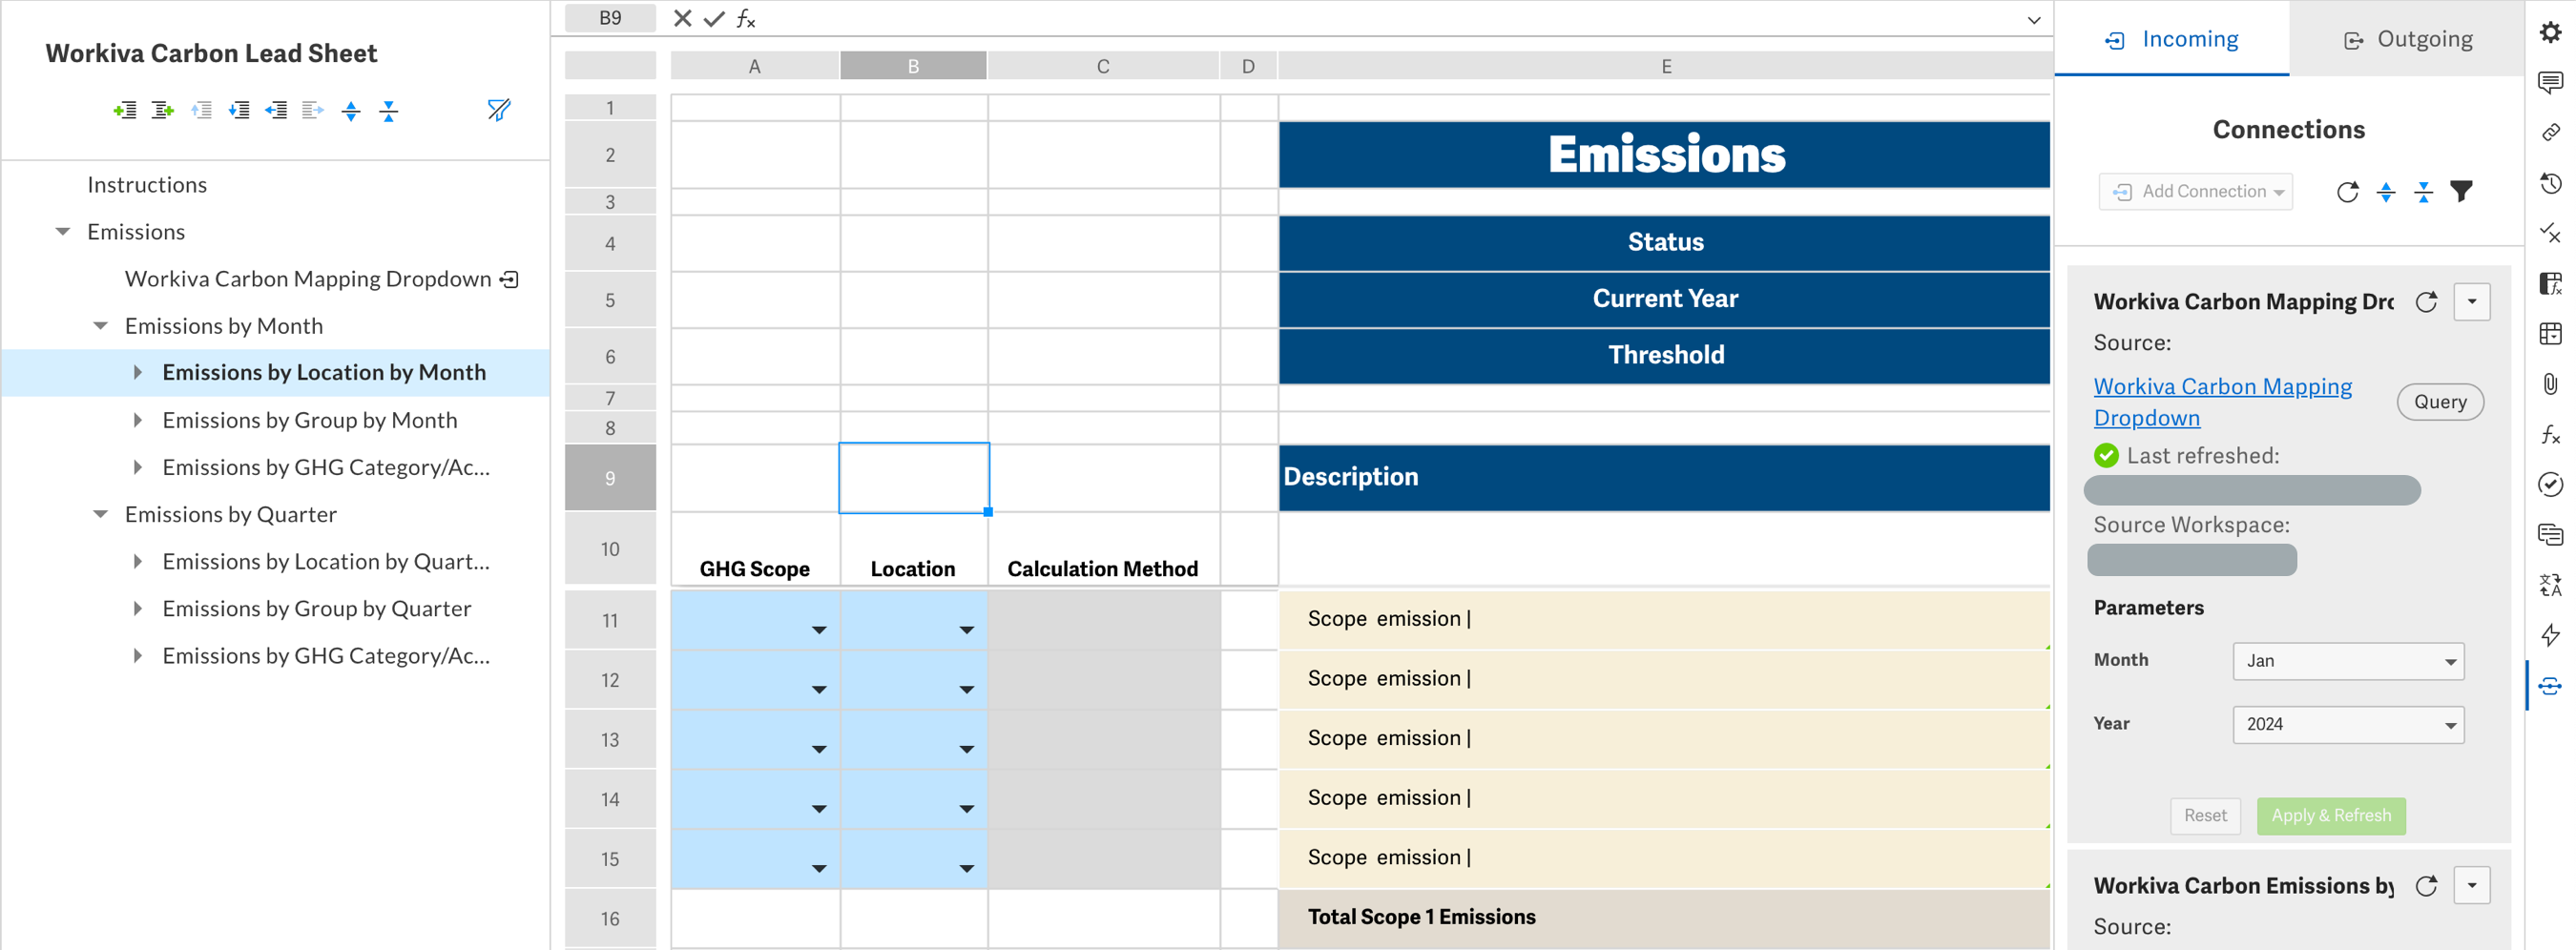Image resolution: width=2576 pixels, height=950 pixels.
Task: Click the fx insert function icon
Action: pos(746,18)
